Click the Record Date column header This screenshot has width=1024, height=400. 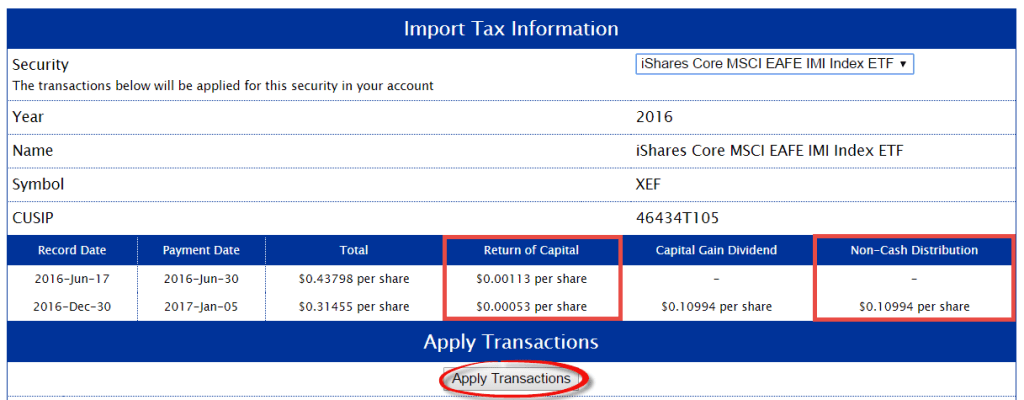(x=72, y=250)
